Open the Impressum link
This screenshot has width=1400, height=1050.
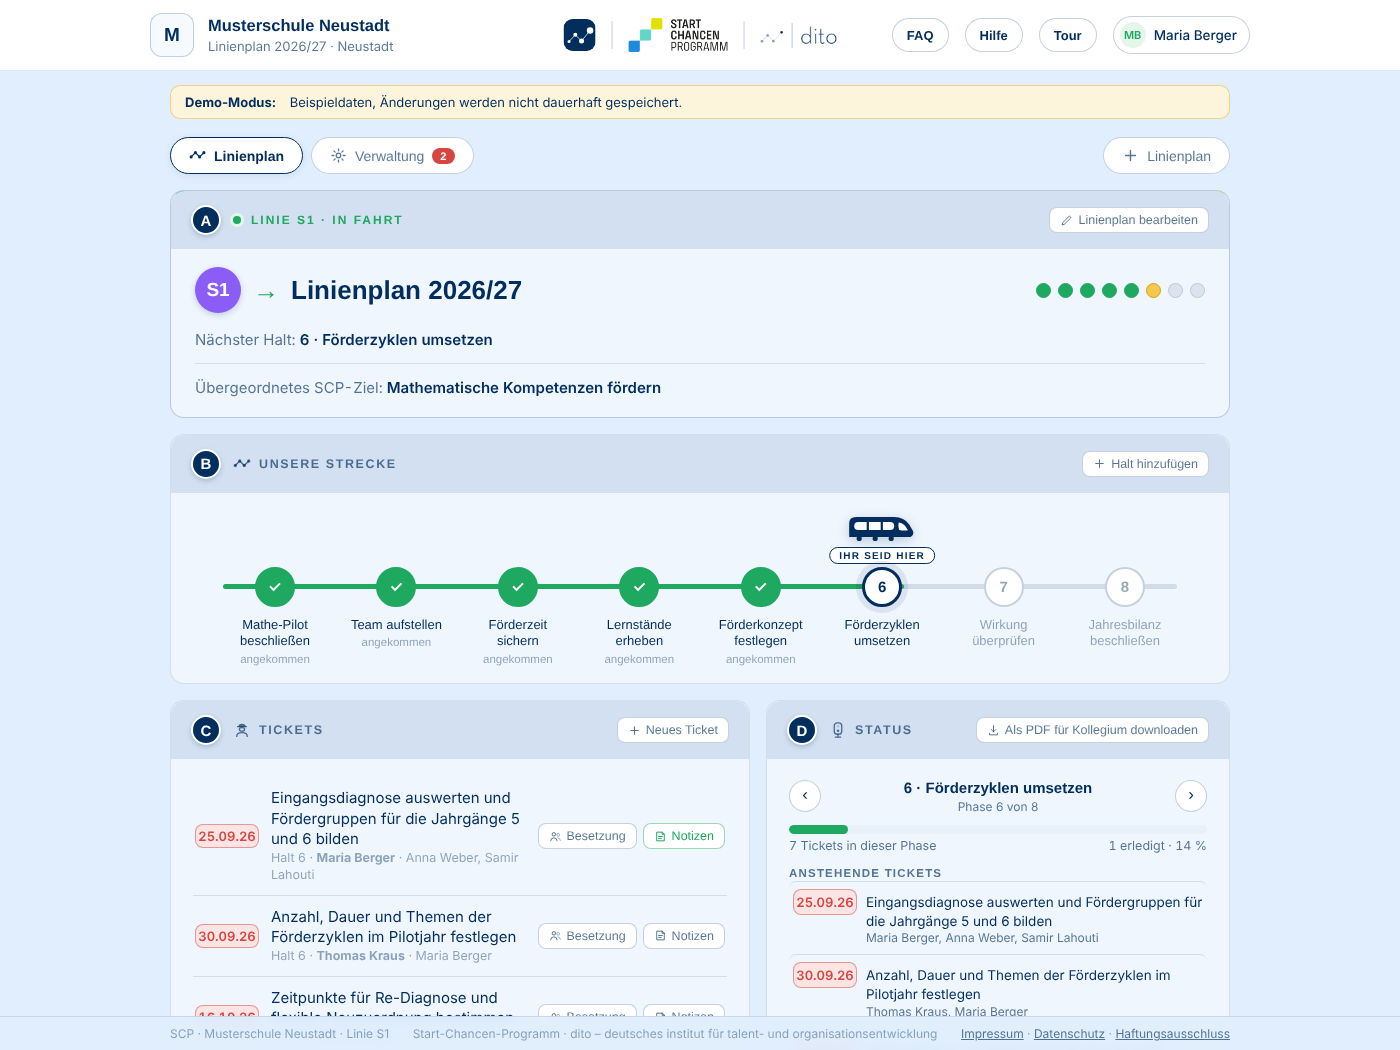[992, 1034]
